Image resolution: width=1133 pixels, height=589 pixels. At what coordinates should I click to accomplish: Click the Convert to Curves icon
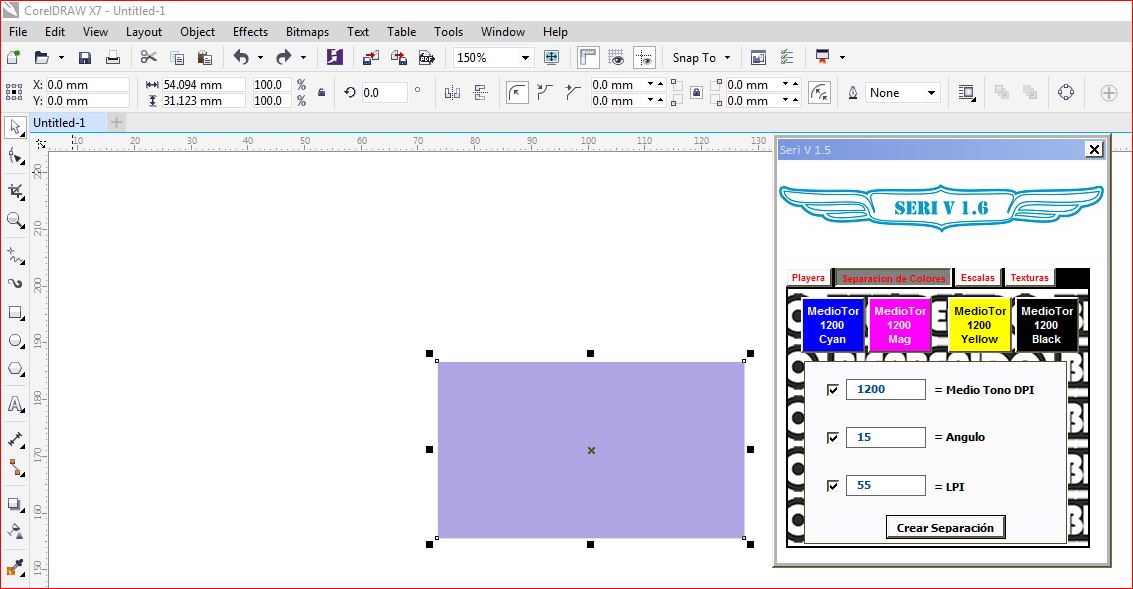[x=1066, y=93]
